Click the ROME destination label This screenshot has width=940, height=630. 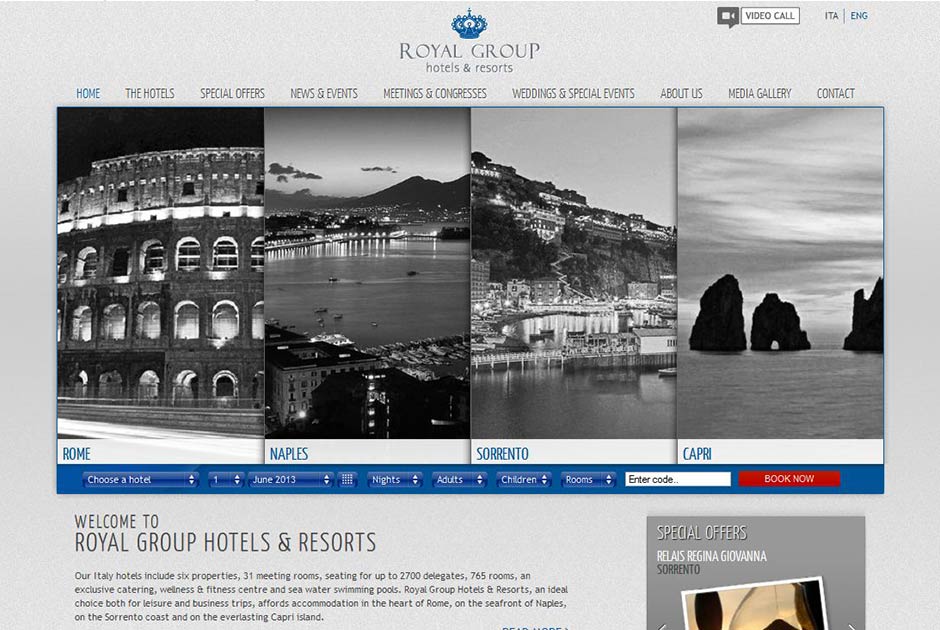77,454
